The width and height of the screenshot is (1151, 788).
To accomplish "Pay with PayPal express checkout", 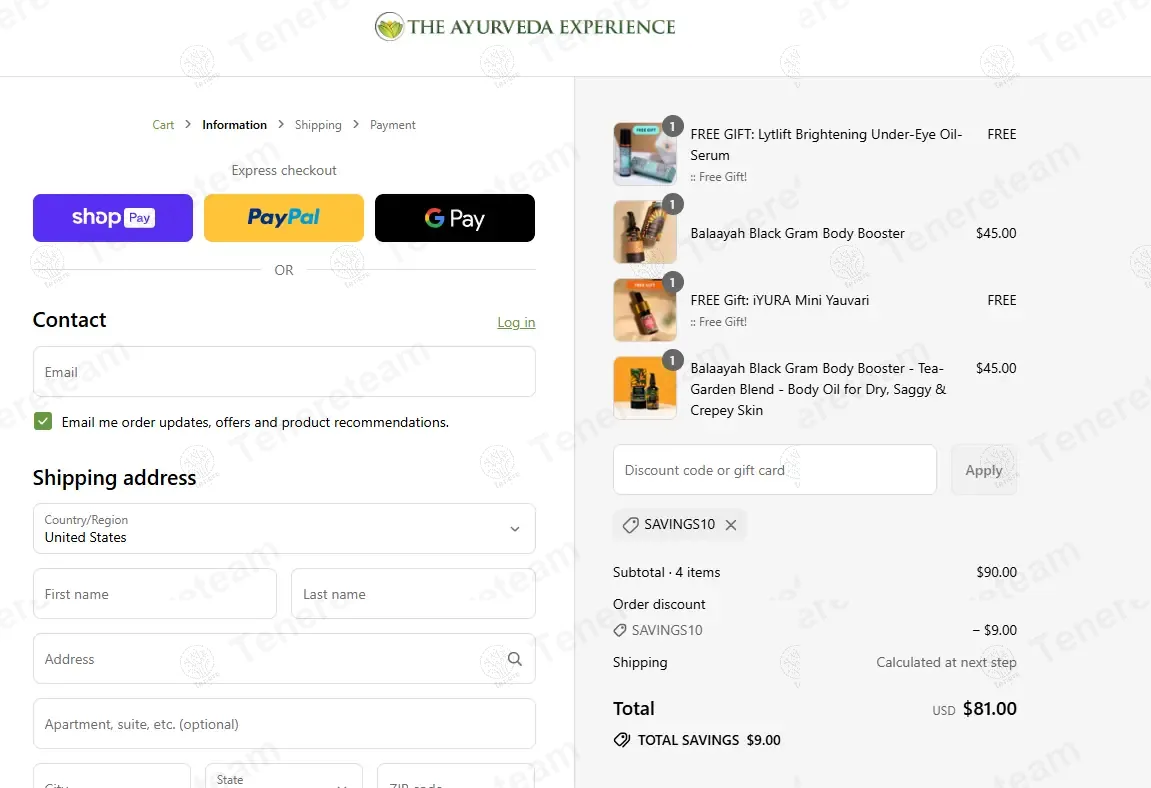I will (x=284, y=218).
